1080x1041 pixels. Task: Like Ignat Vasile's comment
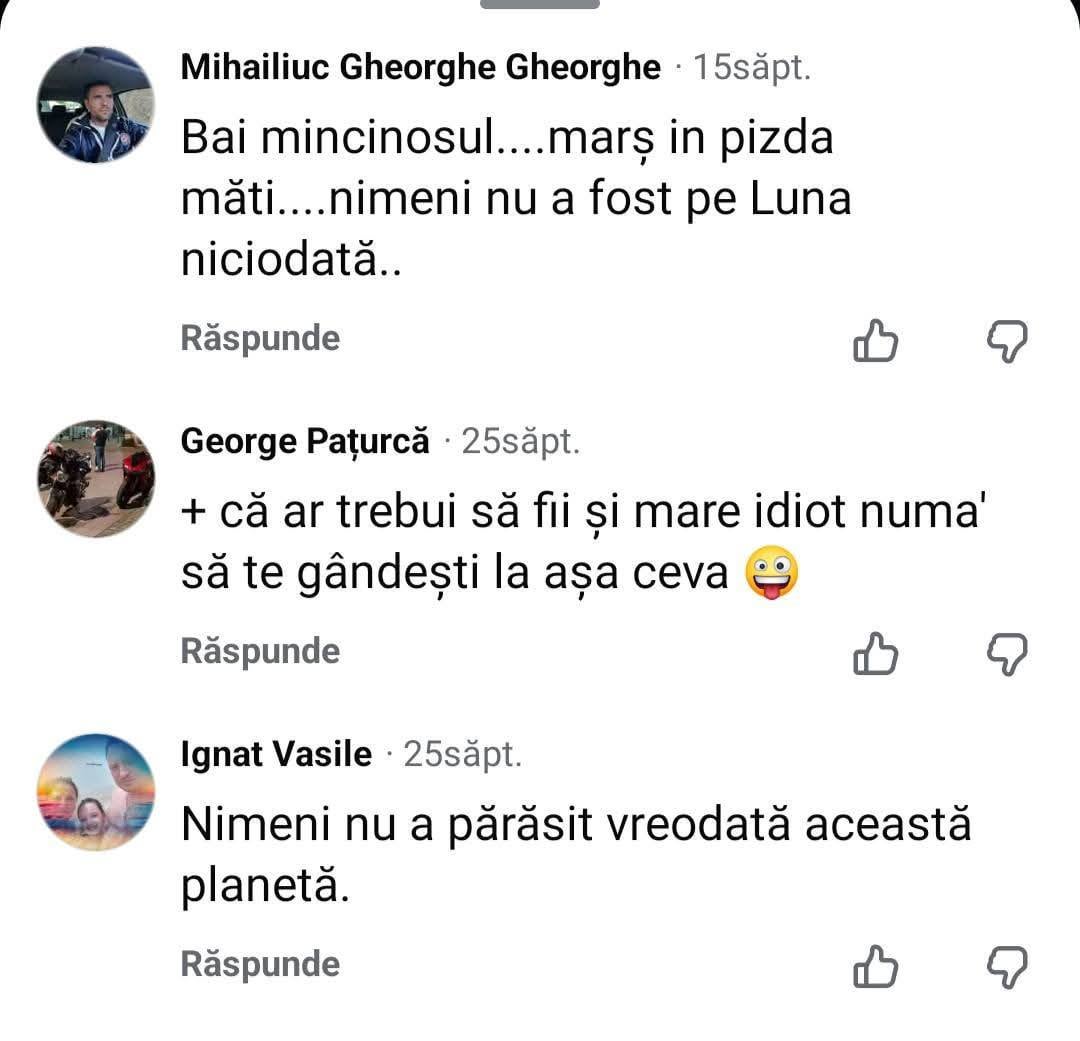click(875, 968)
